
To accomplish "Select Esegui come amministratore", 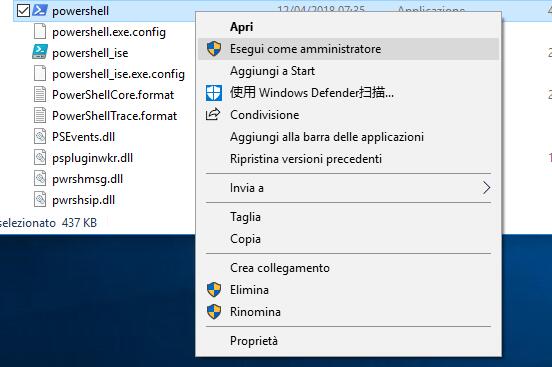I will (x=349, y=49).
